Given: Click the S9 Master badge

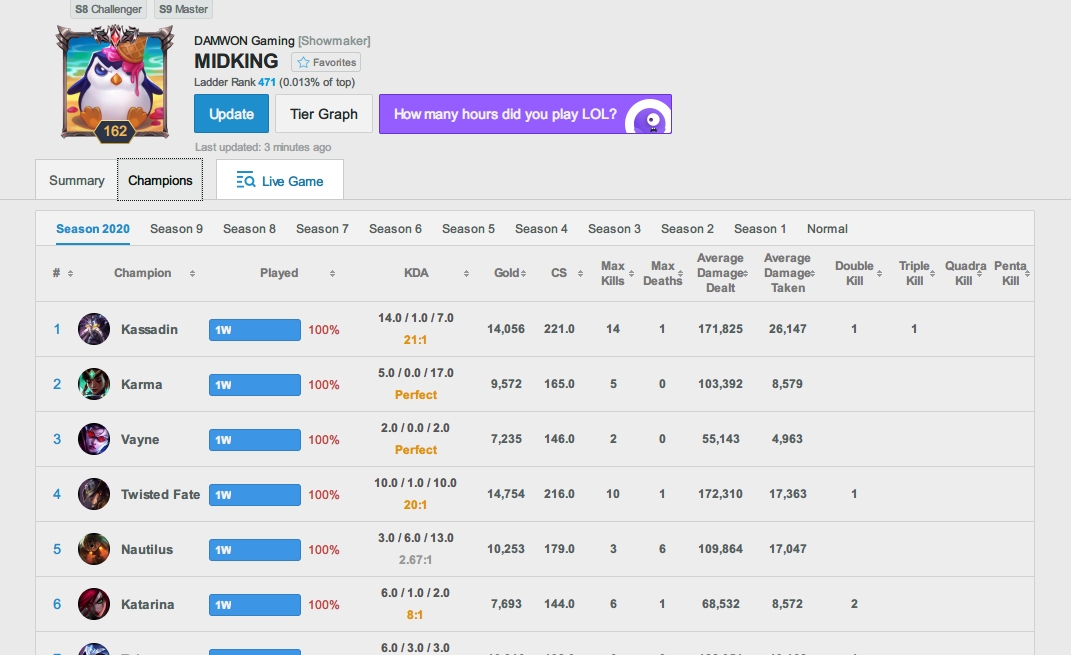Looking at the screenshot, I should click(183, 9).
